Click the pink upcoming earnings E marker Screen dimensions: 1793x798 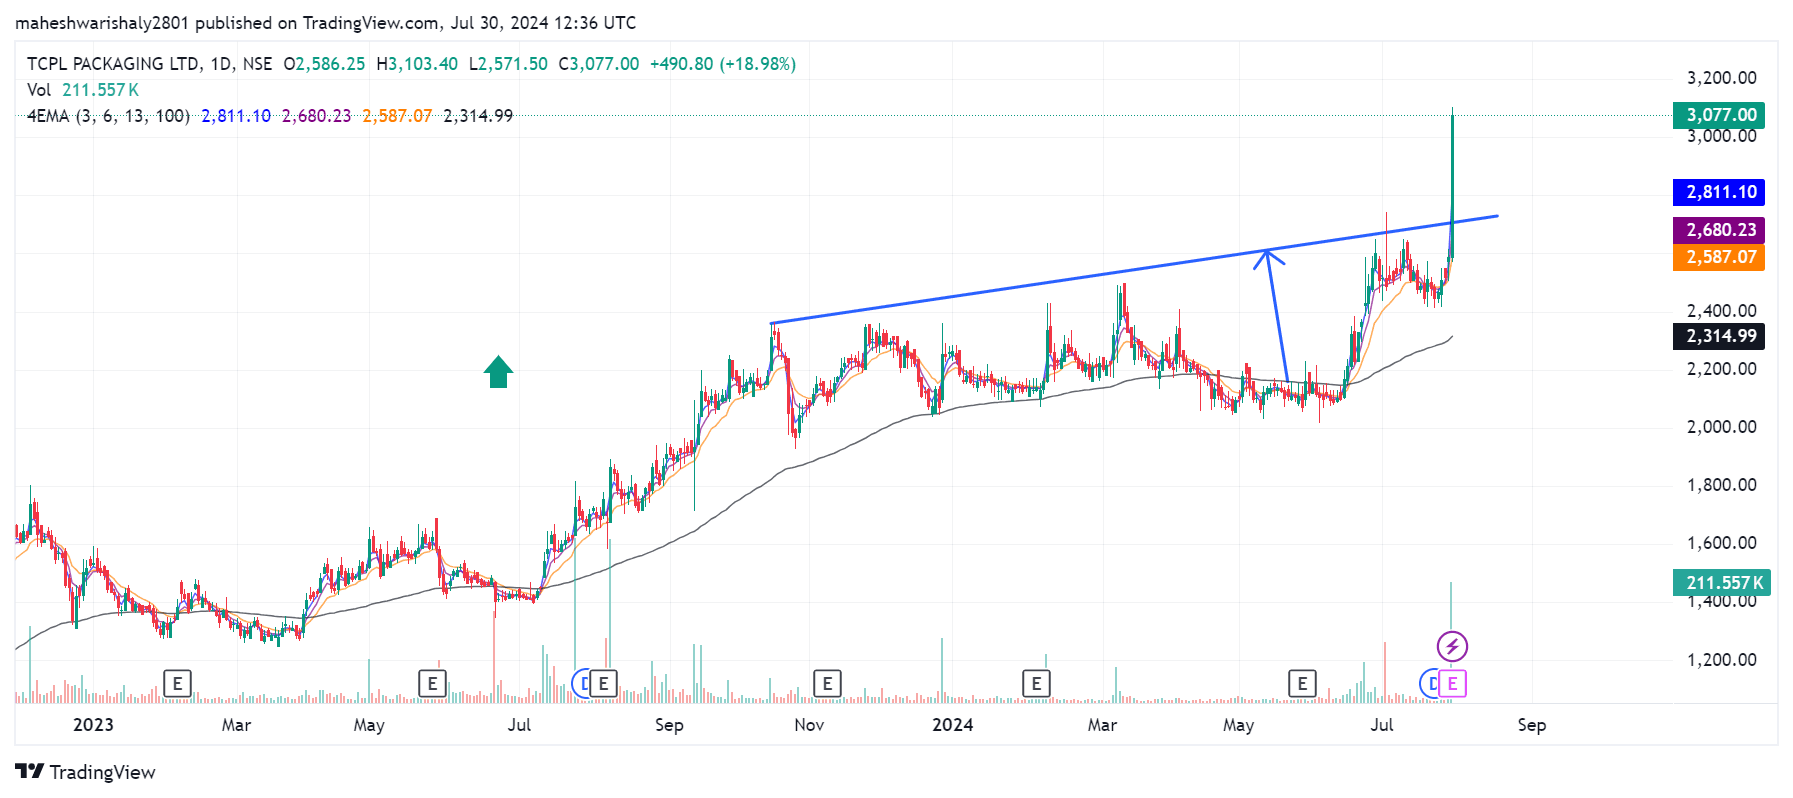click(1453, 684)
